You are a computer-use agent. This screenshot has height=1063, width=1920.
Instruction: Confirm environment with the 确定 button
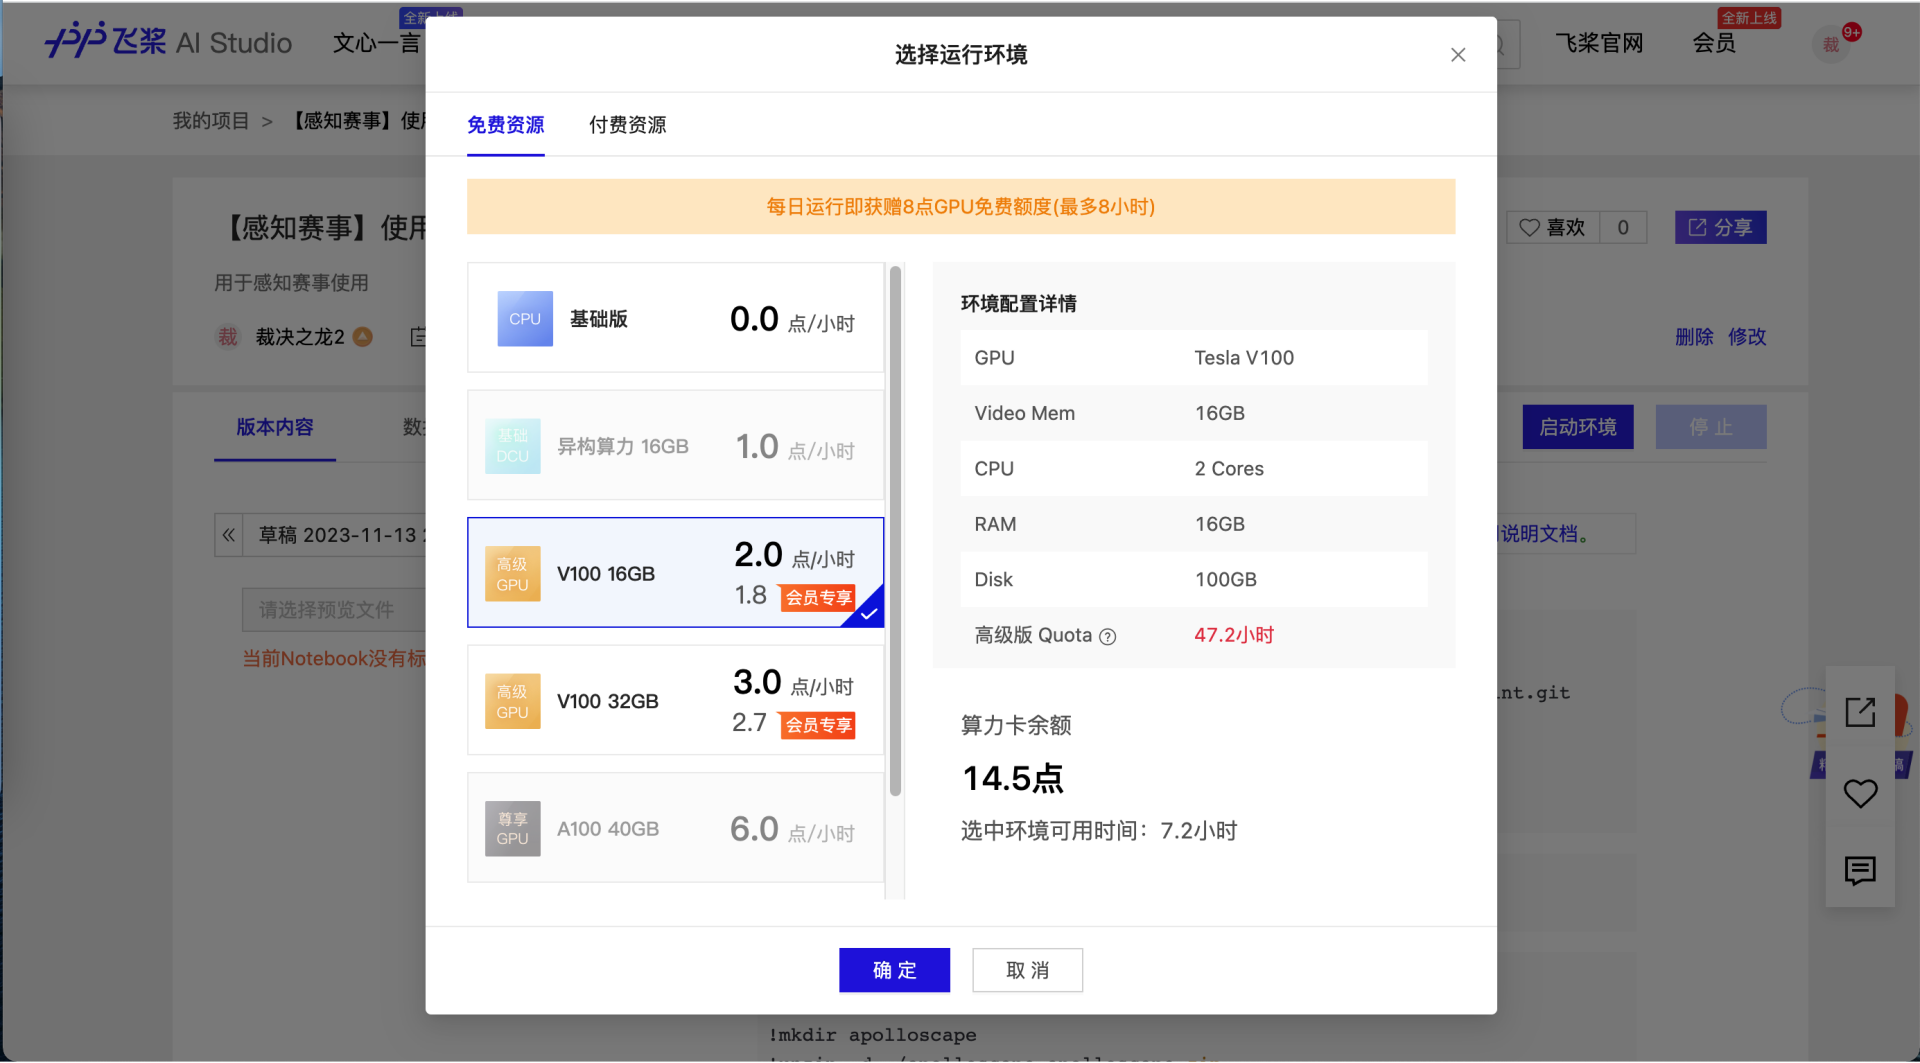894,970
